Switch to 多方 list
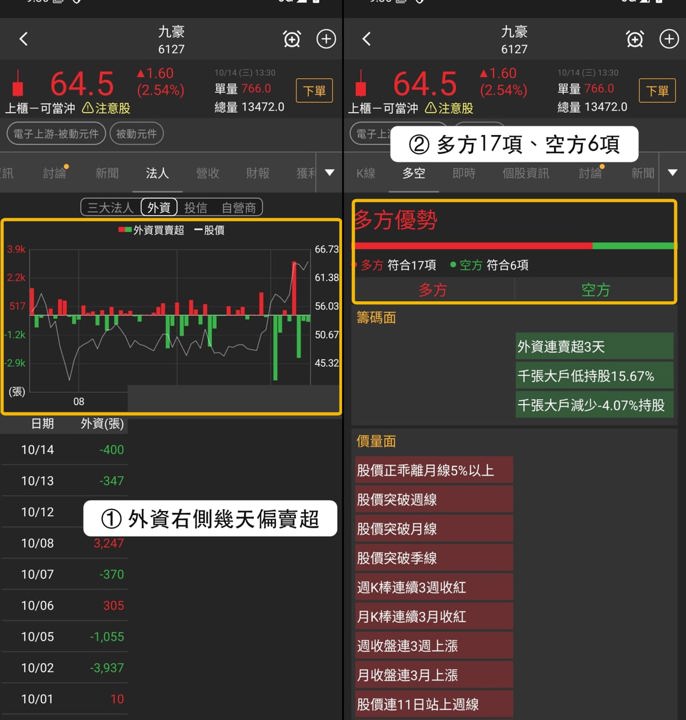 (433, 290)
